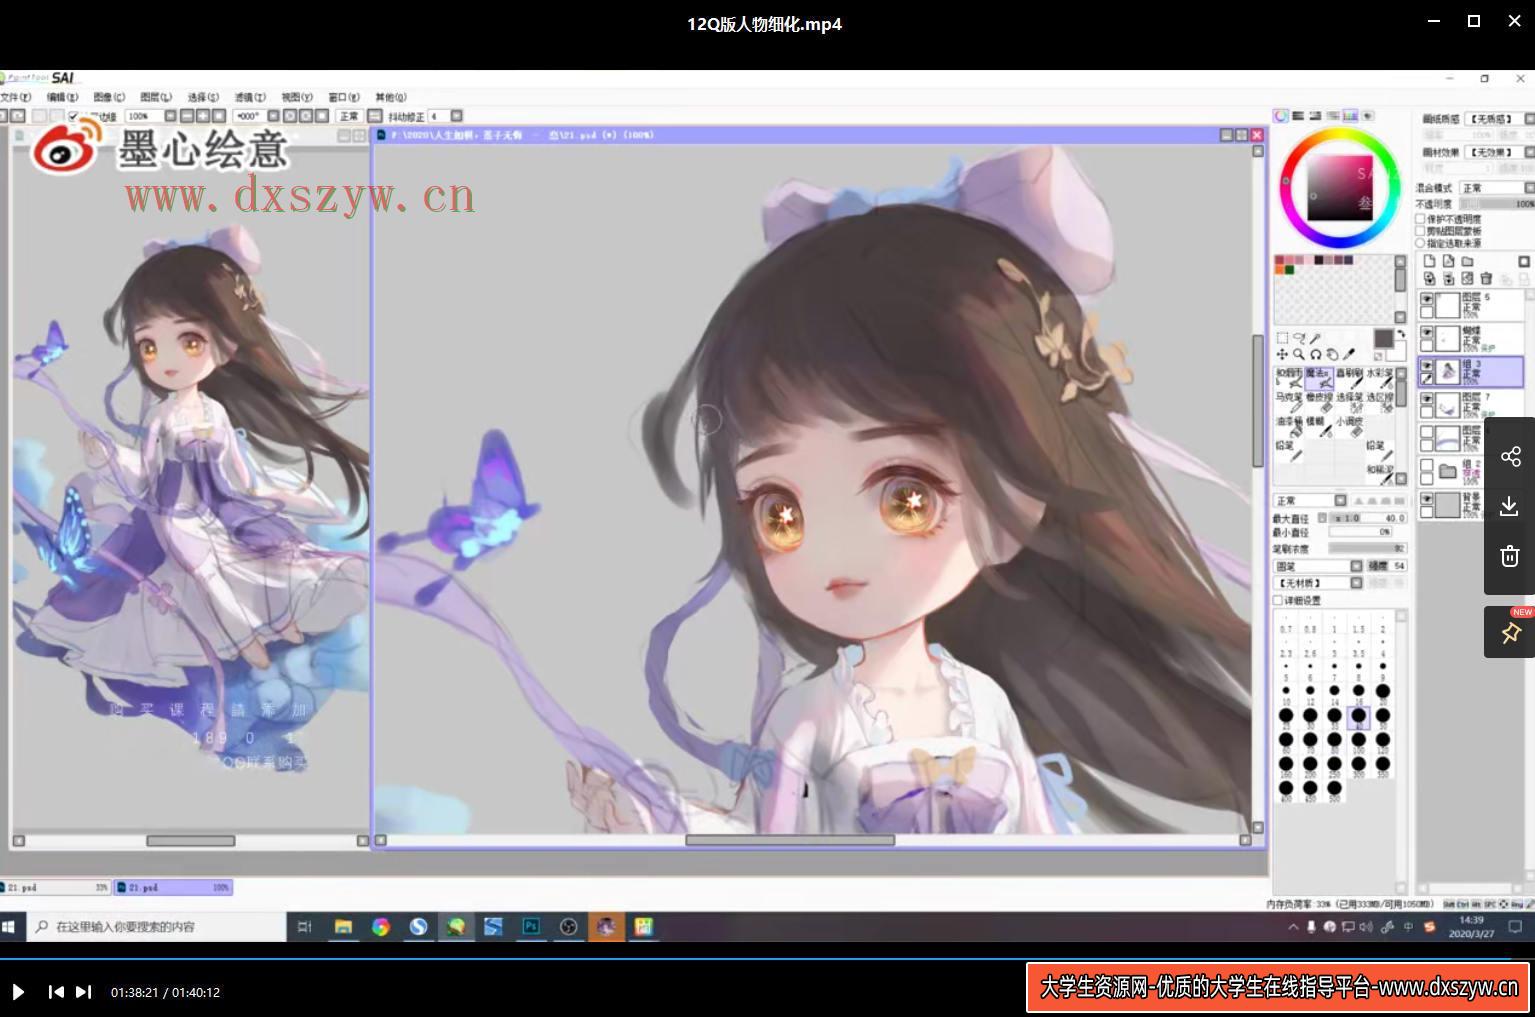This screenshot has width=1535, height=1017.
Task: Click the download icon on video overlay
Action: tap(1510, 506)
